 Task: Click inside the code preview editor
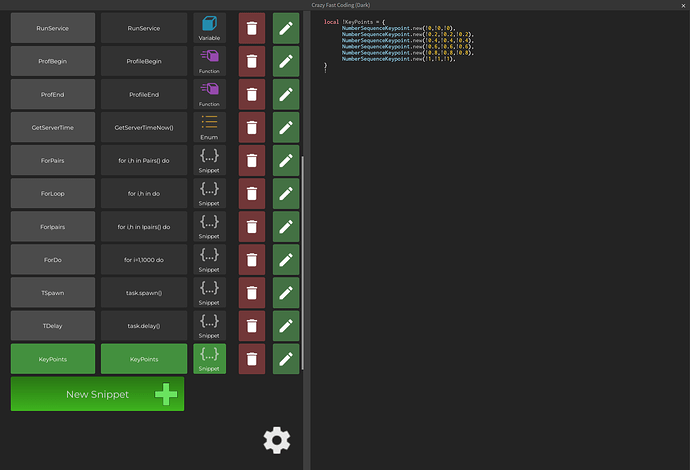click(x=500, y=240)
